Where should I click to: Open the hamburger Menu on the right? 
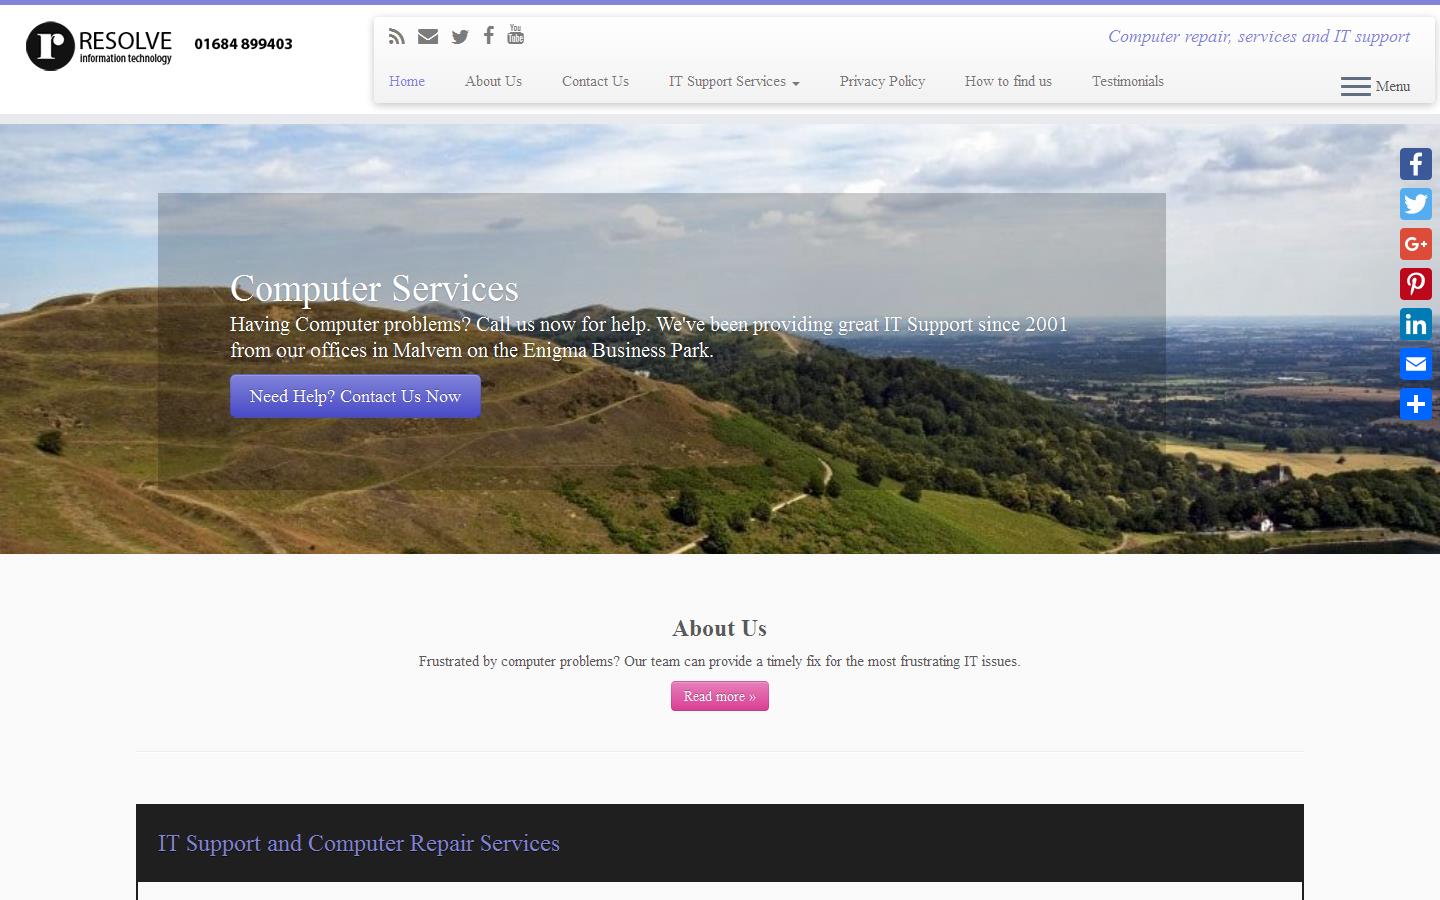[x=1374, y=87]
